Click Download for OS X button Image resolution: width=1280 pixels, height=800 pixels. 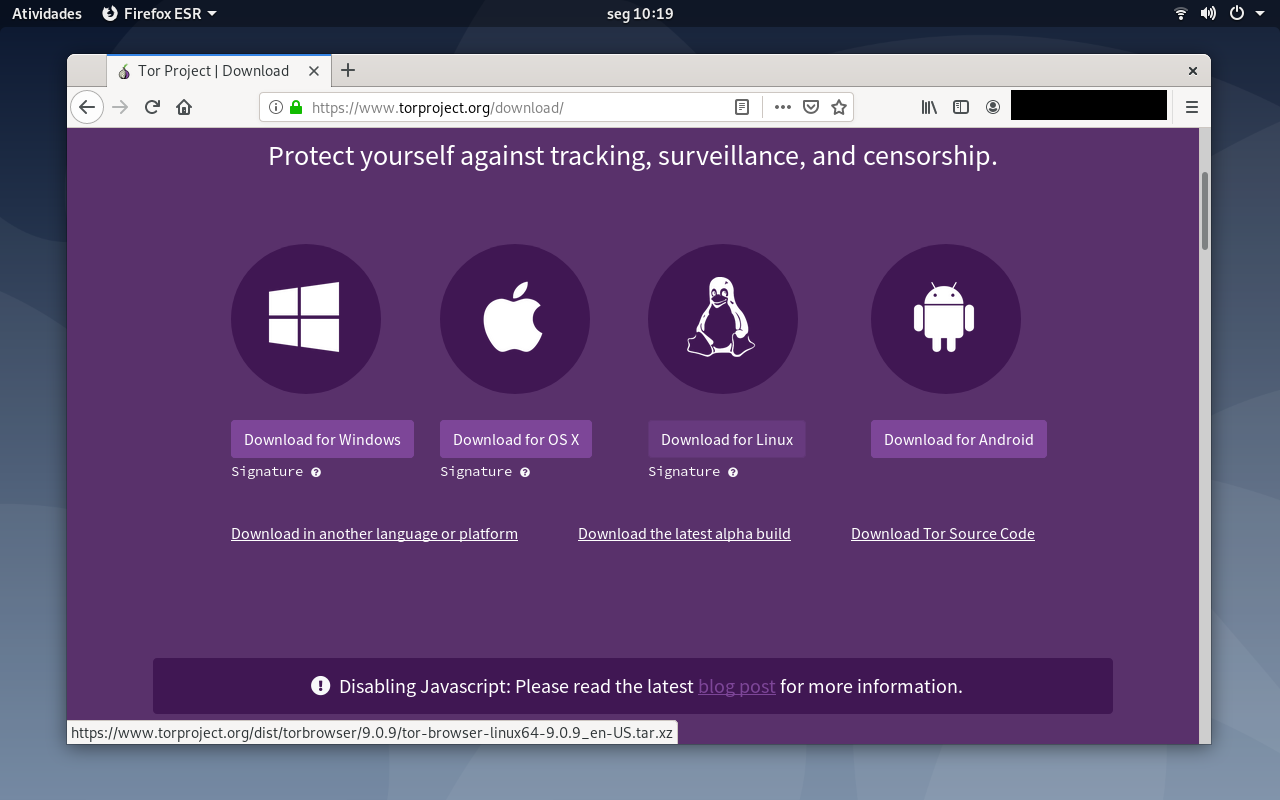pyautogui.click(x=516, y=439)
